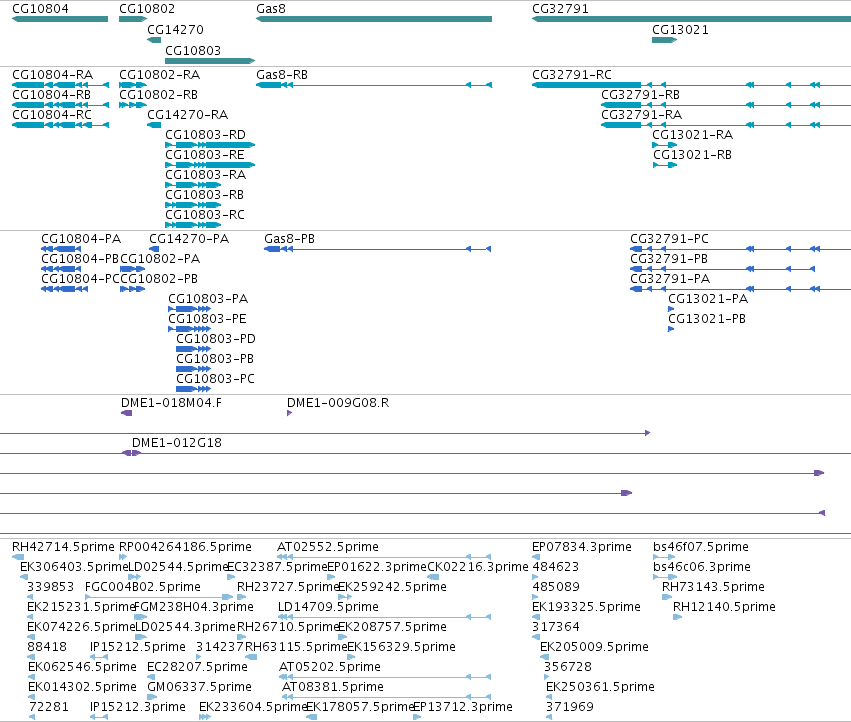Viewport: 851px width, 722px height.
Task: Select the CG13021 gene label
Action: [x=680, y=29]
